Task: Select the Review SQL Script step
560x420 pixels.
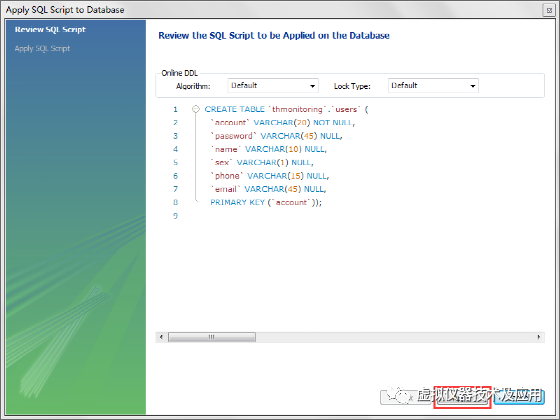Action: point(50,30)
